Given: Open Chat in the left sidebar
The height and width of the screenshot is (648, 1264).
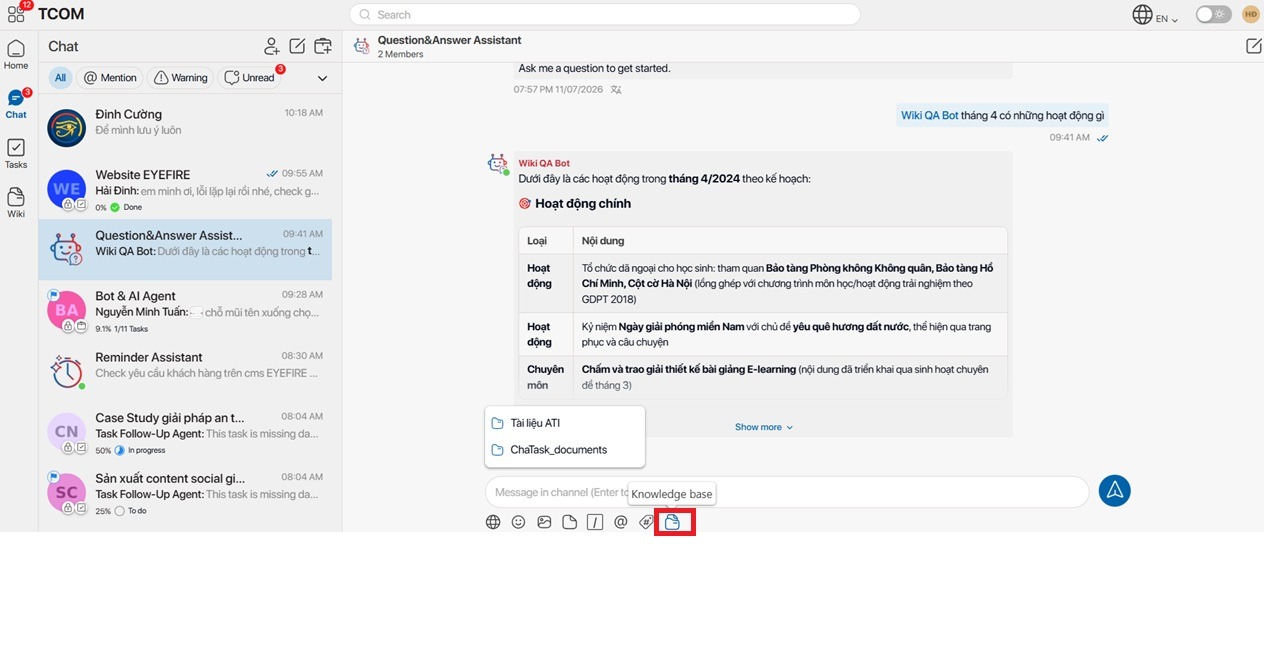Looking at the screenshot, I should point(16,104).
